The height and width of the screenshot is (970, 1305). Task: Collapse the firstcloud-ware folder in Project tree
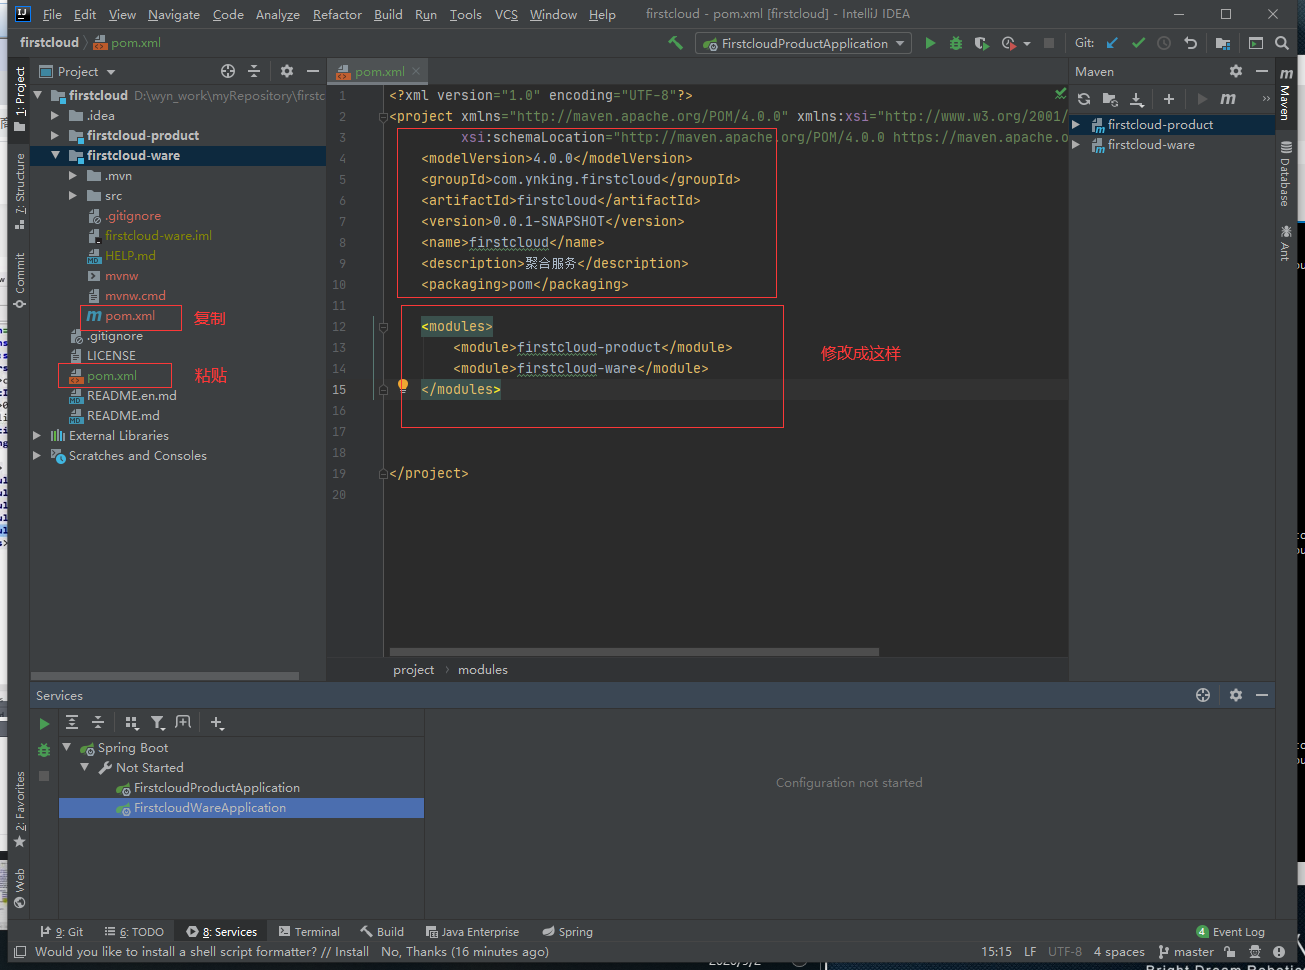point(55,155)
